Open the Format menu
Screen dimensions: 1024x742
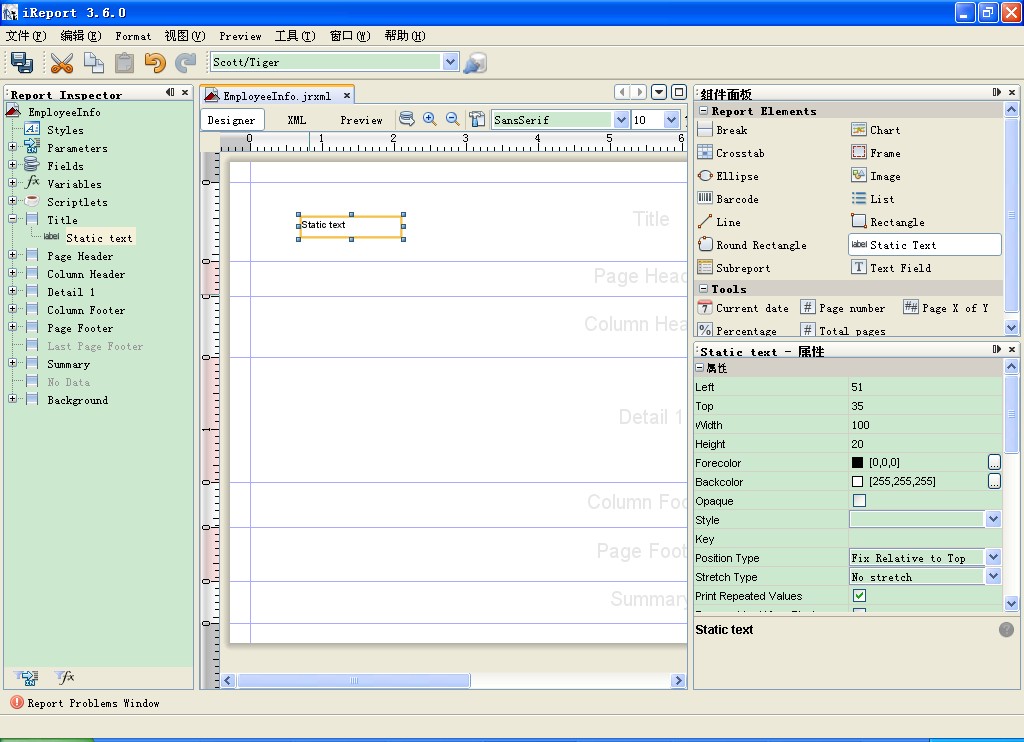tap(133, 36)
